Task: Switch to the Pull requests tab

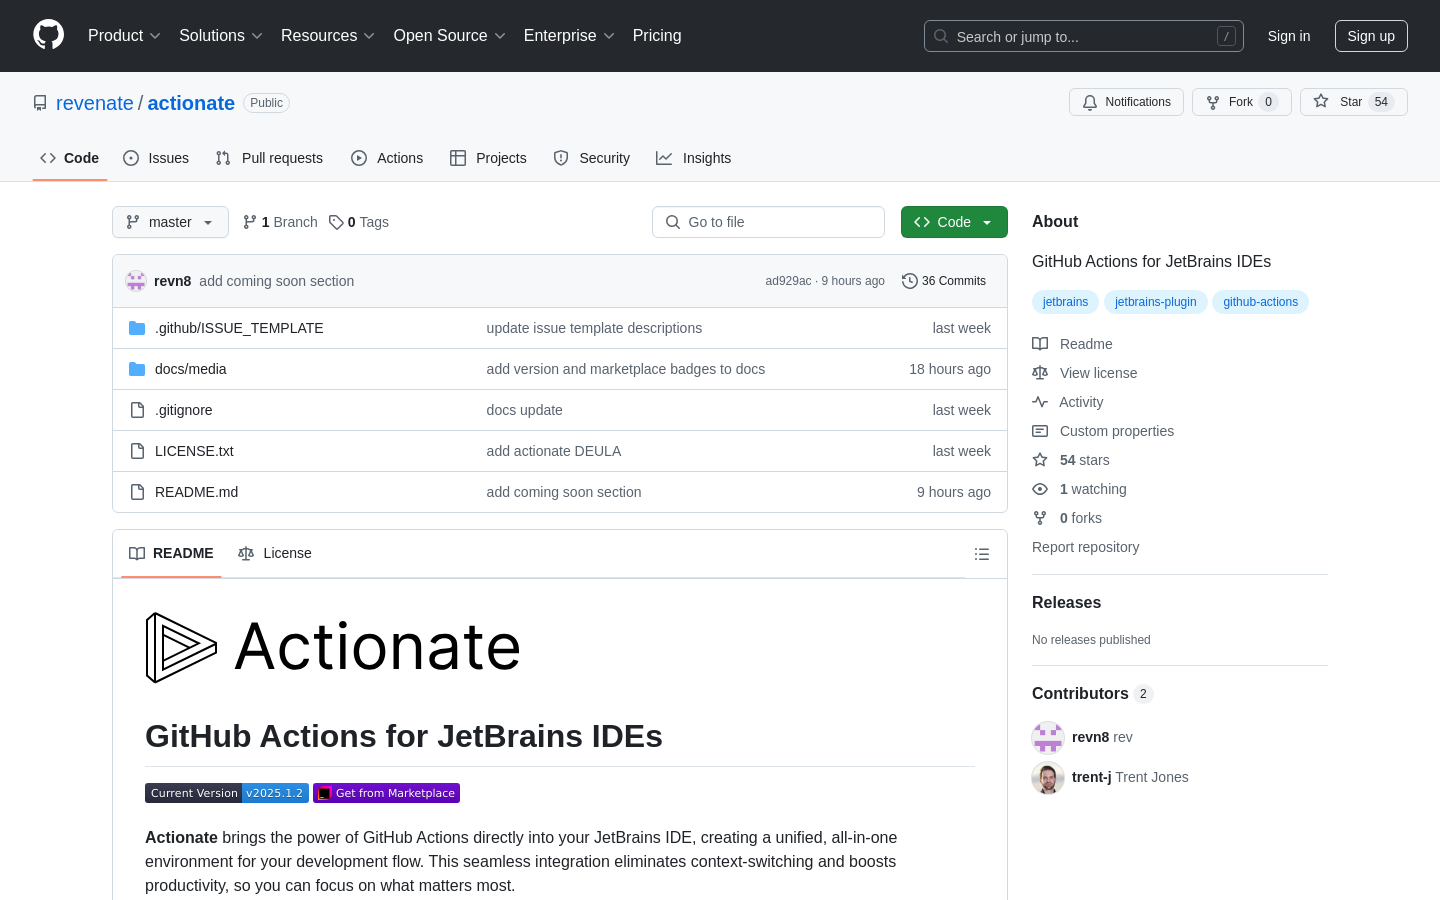Action: (x=269, y=158)
